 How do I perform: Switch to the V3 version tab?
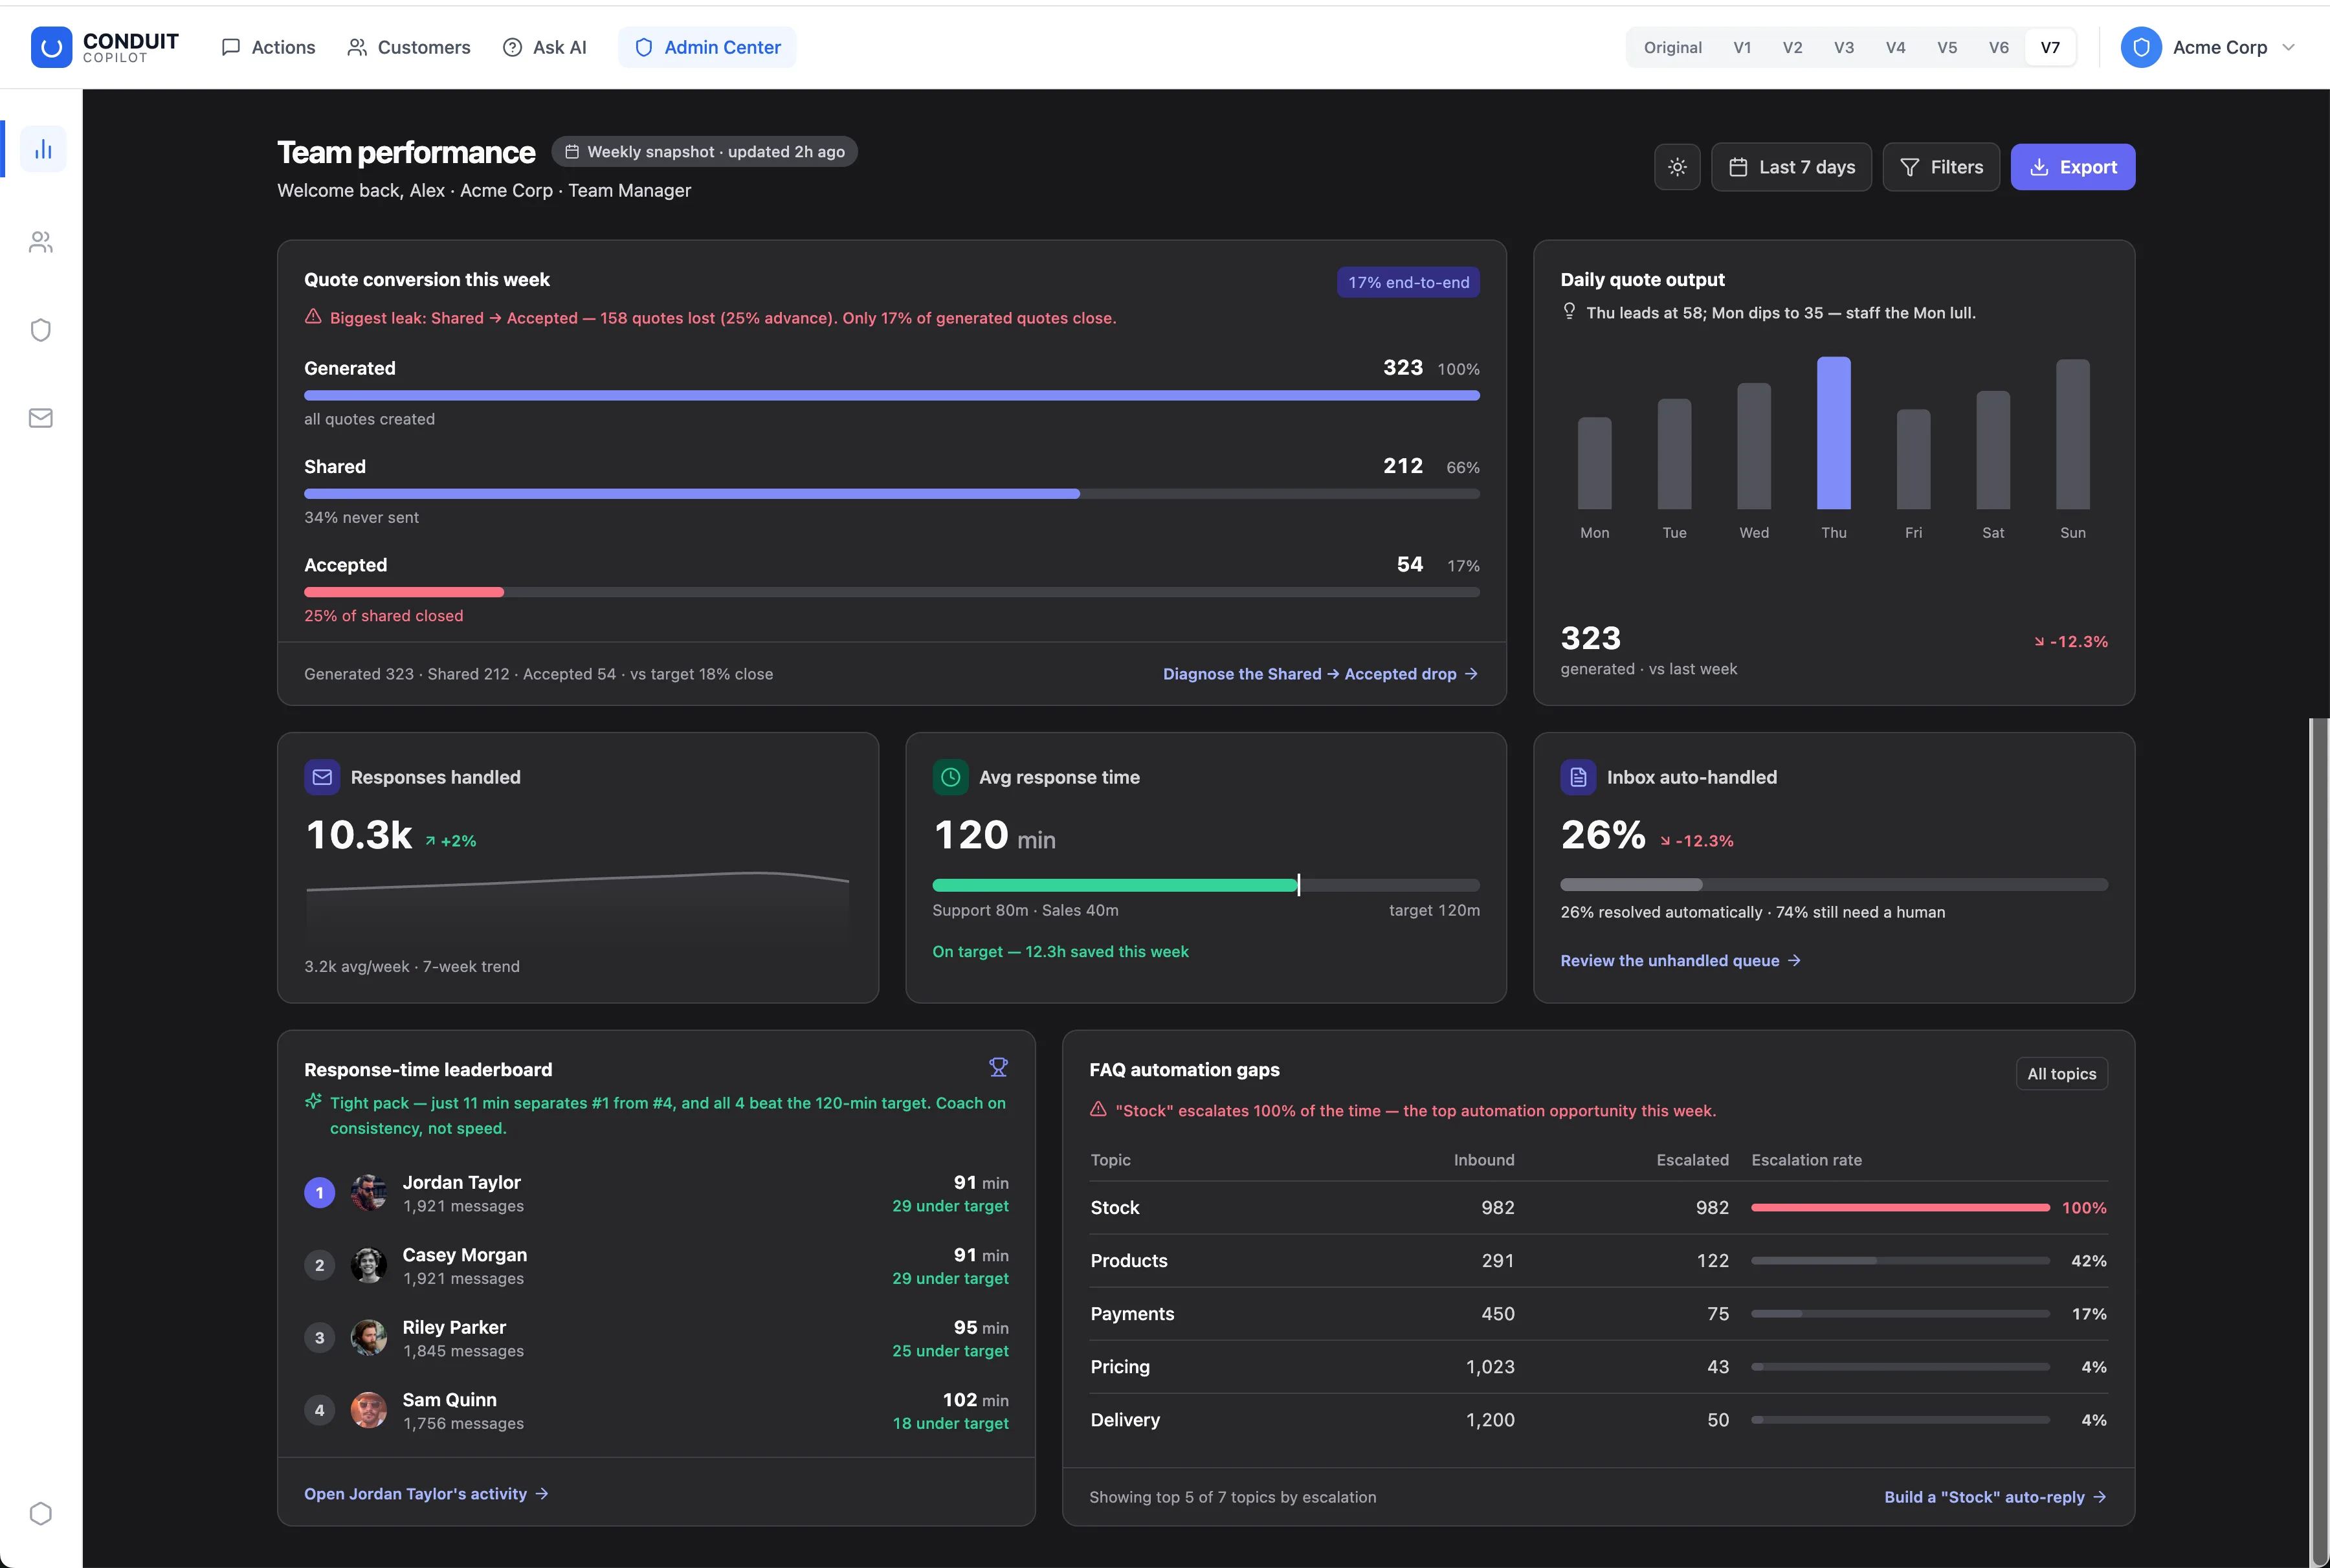point(1844,47)
